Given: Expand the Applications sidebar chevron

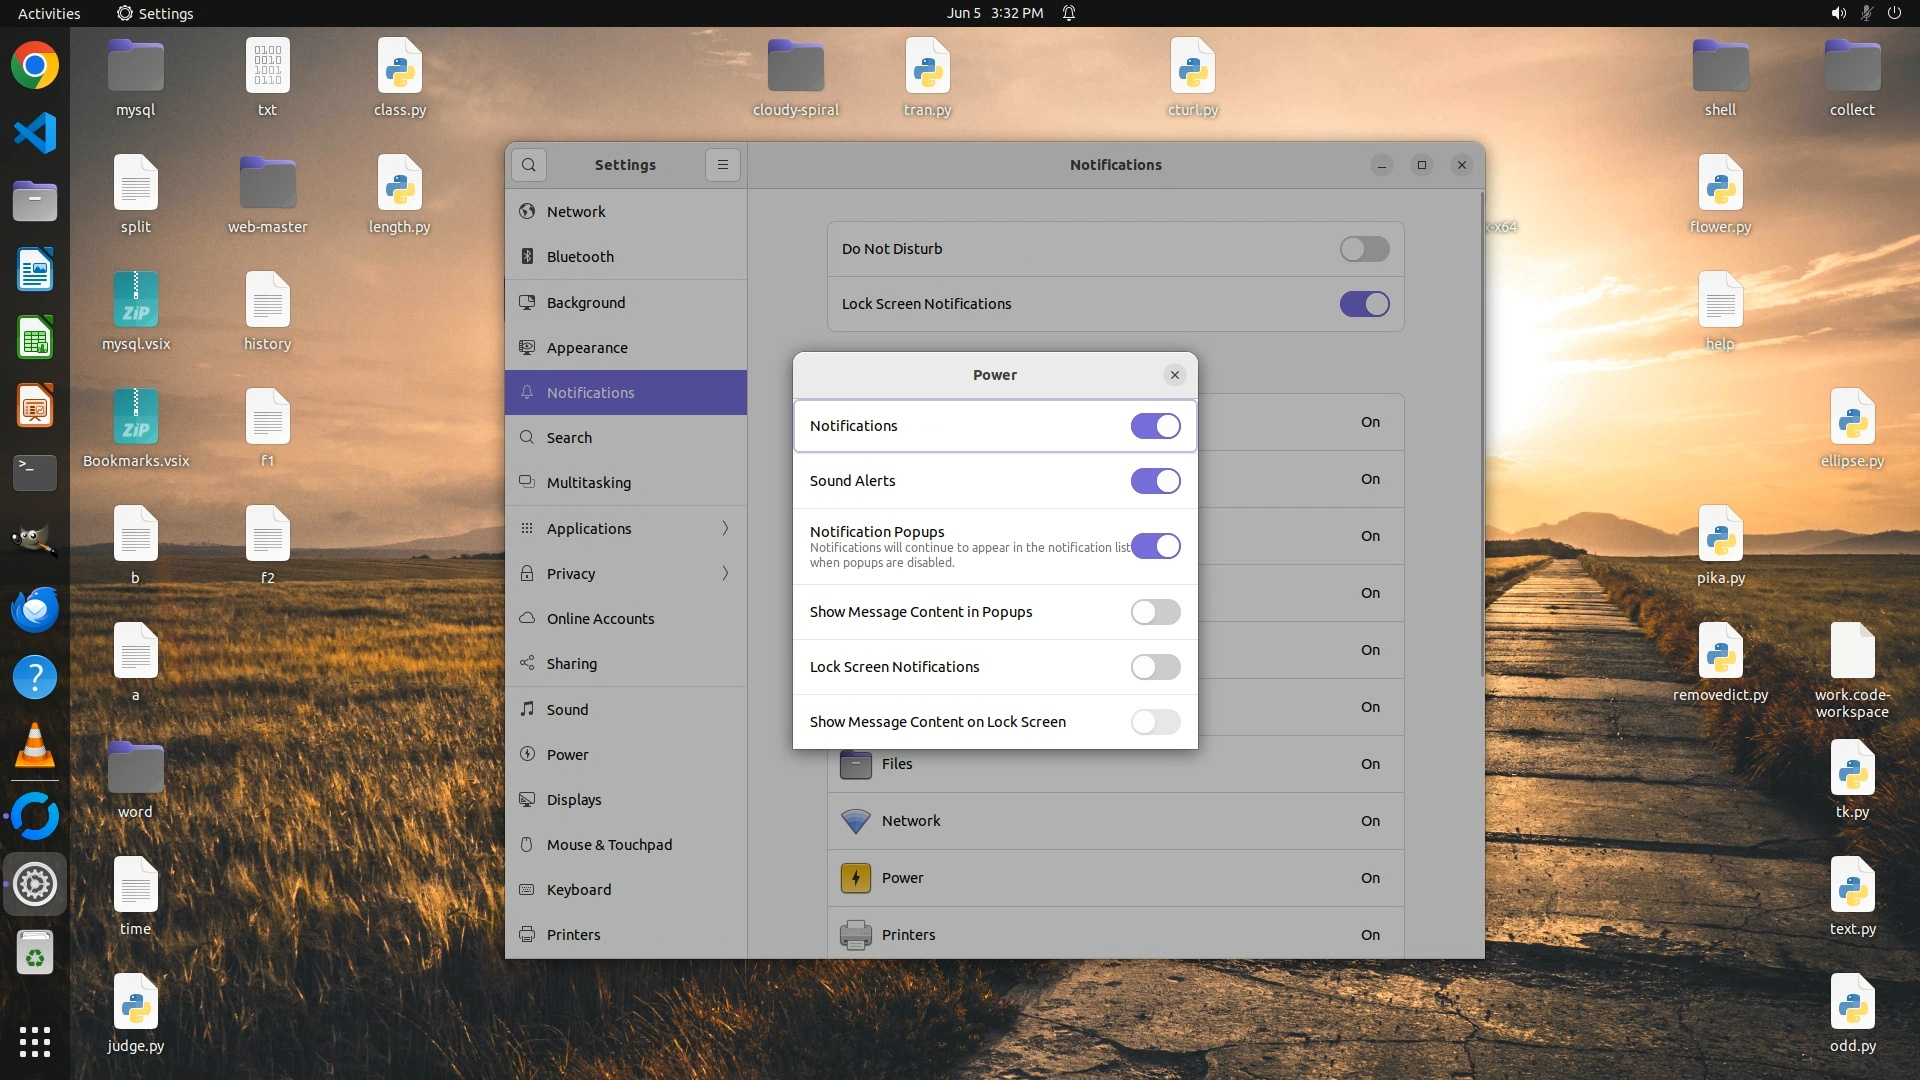Looking at the screenshot, I should click(725, 528).
